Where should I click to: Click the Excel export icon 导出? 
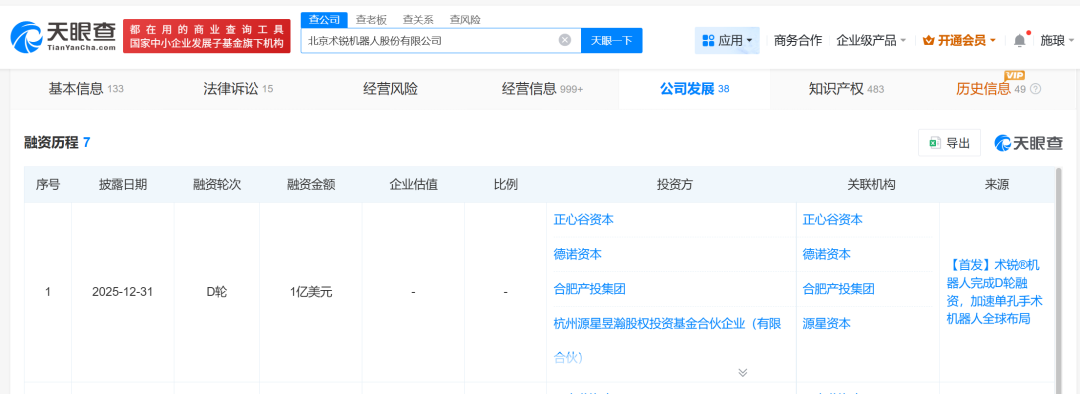[x=935, y=143]
